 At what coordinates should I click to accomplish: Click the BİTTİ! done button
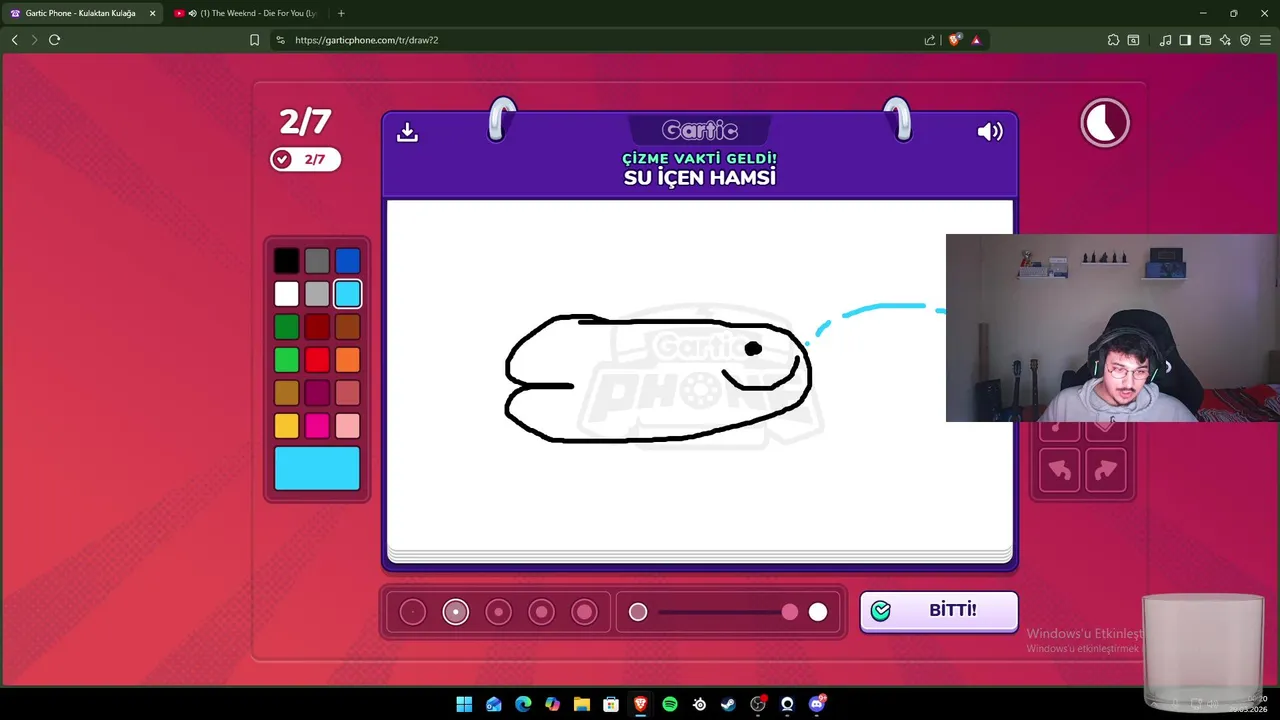point(939,611)
